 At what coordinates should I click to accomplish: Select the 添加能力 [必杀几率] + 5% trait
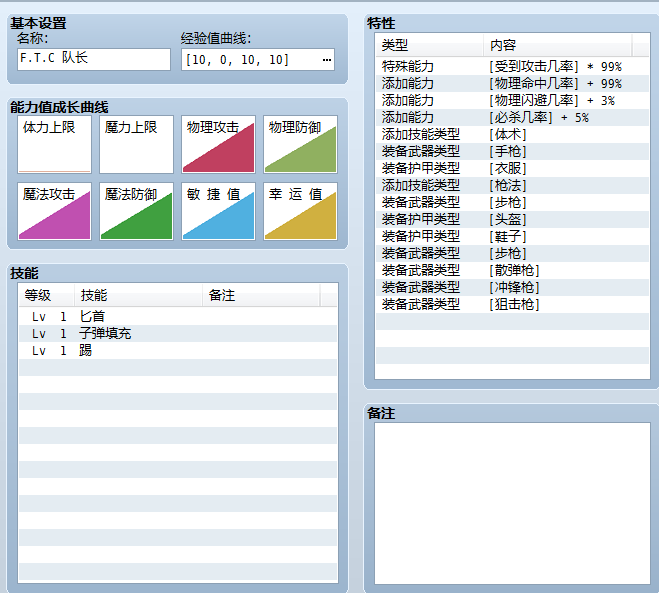click(x=512, y=118)
